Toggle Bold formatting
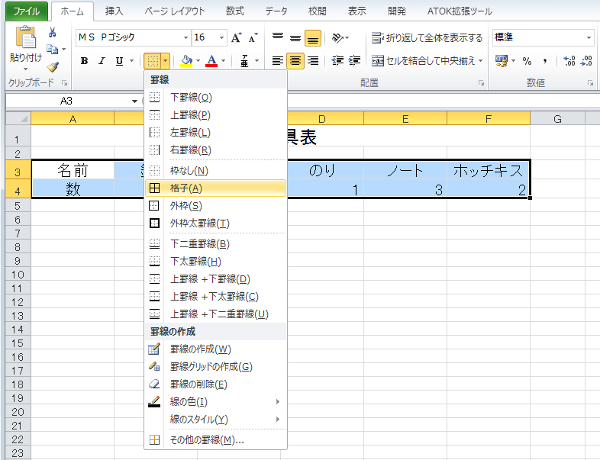Image resolution: width=600 pixels, height=460 pixels. click(x=84, y=61)
